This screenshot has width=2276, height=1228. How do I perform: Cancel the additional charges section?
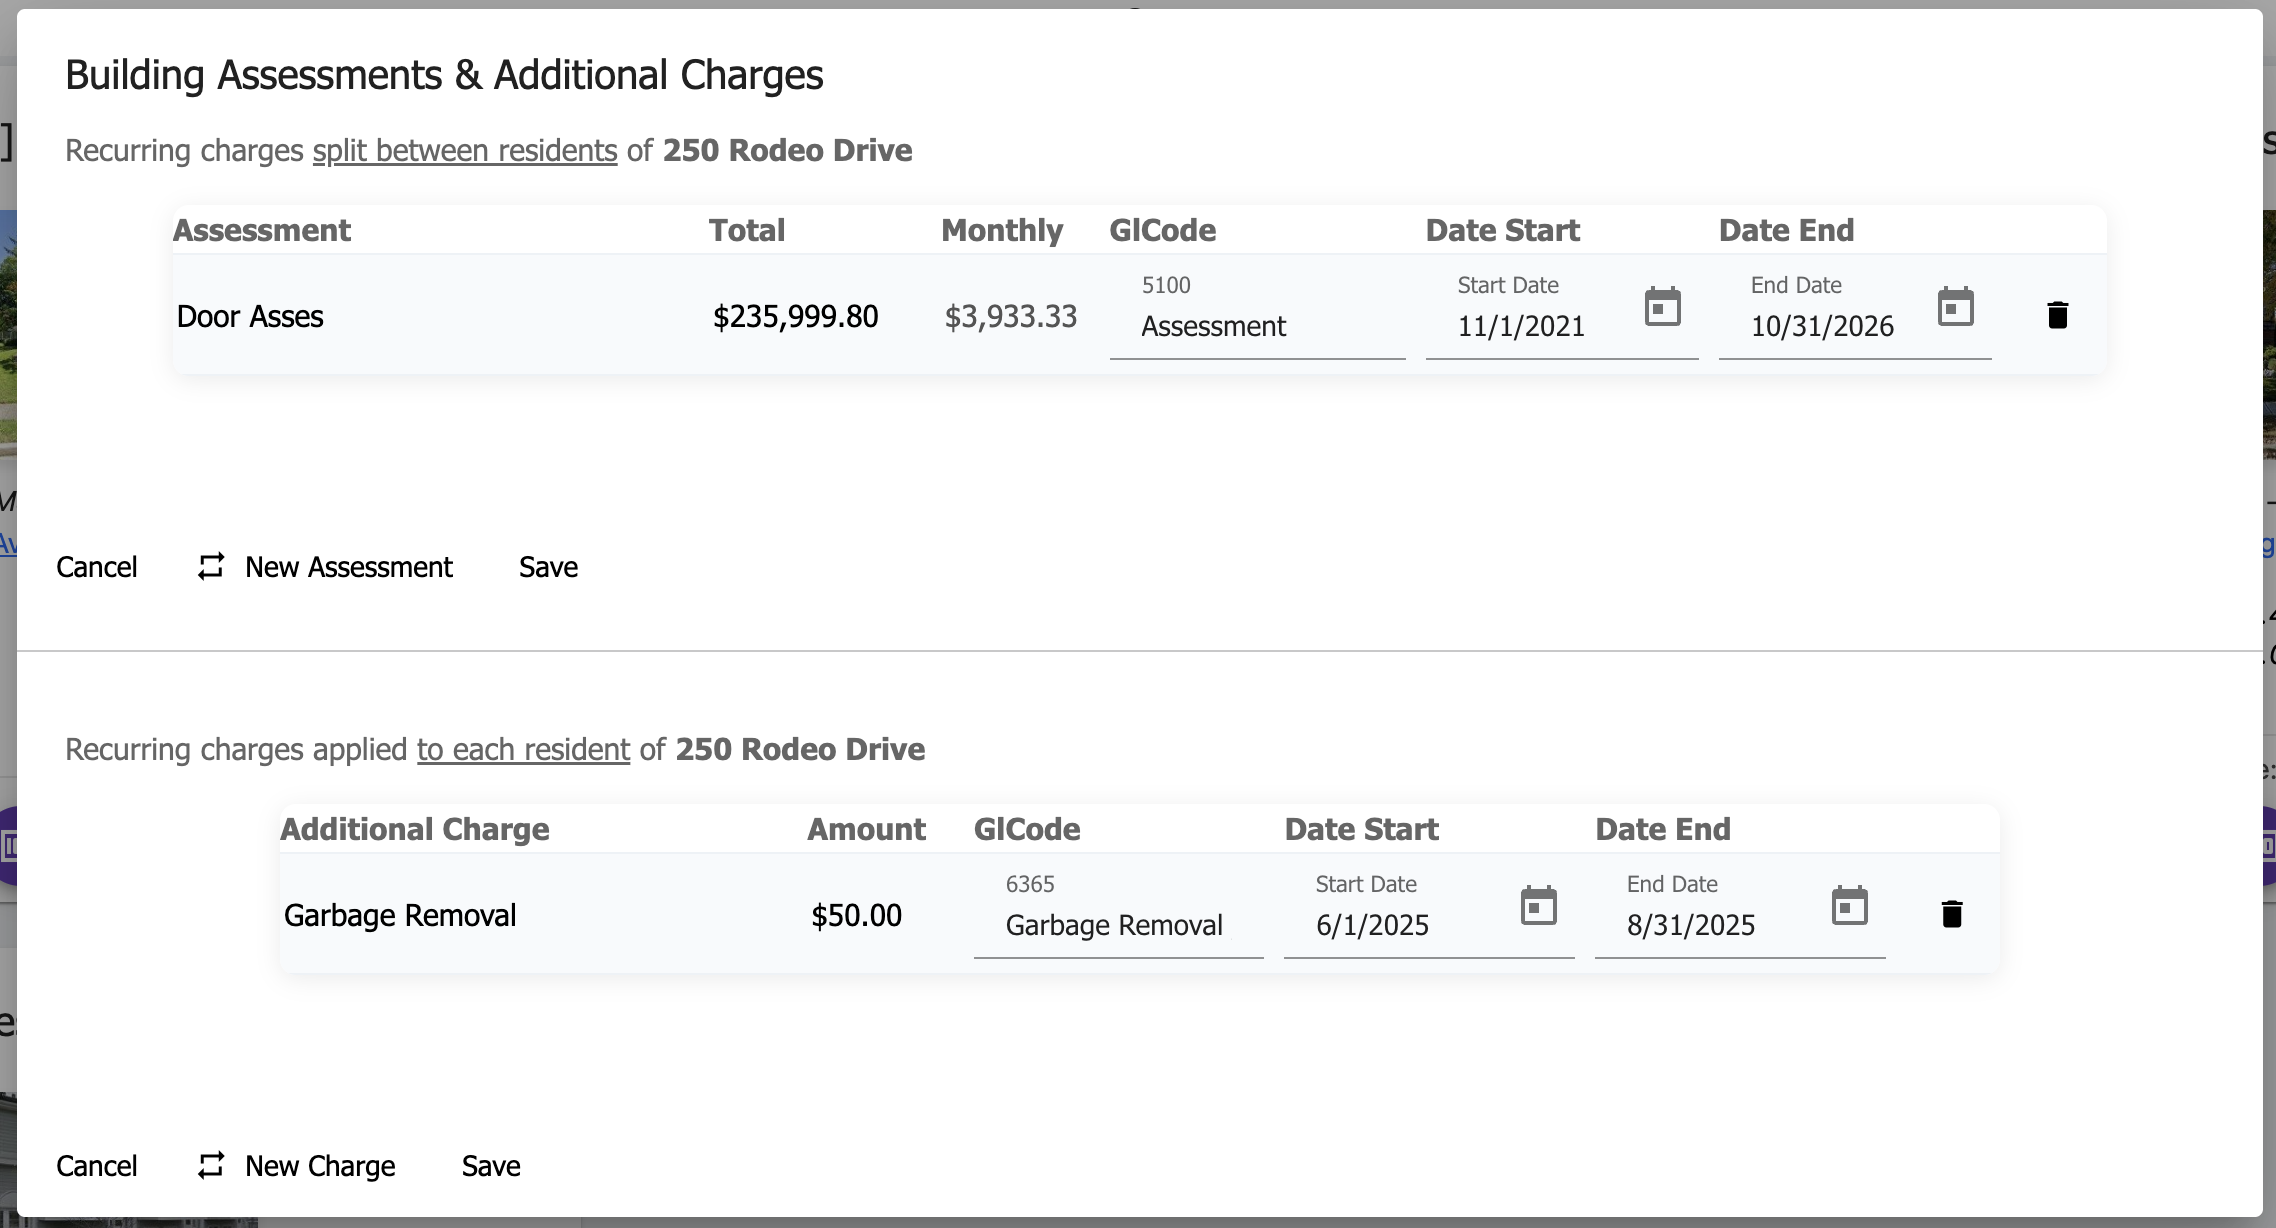97,1166
